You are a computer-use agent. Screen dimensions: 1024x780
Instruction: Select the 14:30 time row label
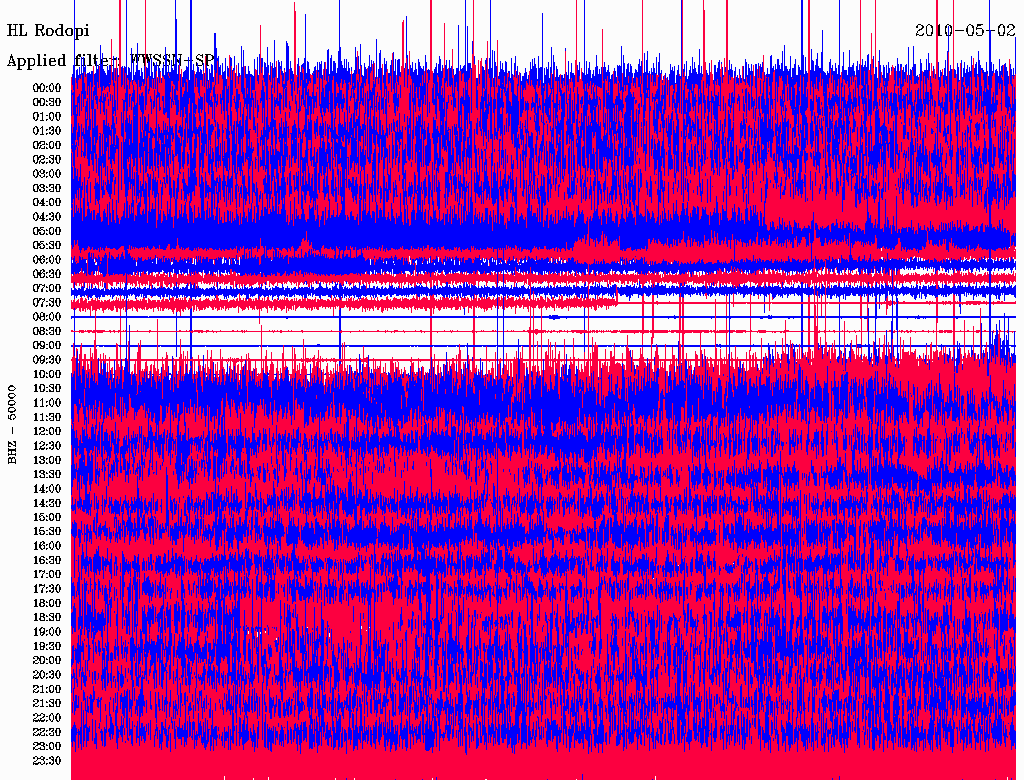tap(47, 503)
